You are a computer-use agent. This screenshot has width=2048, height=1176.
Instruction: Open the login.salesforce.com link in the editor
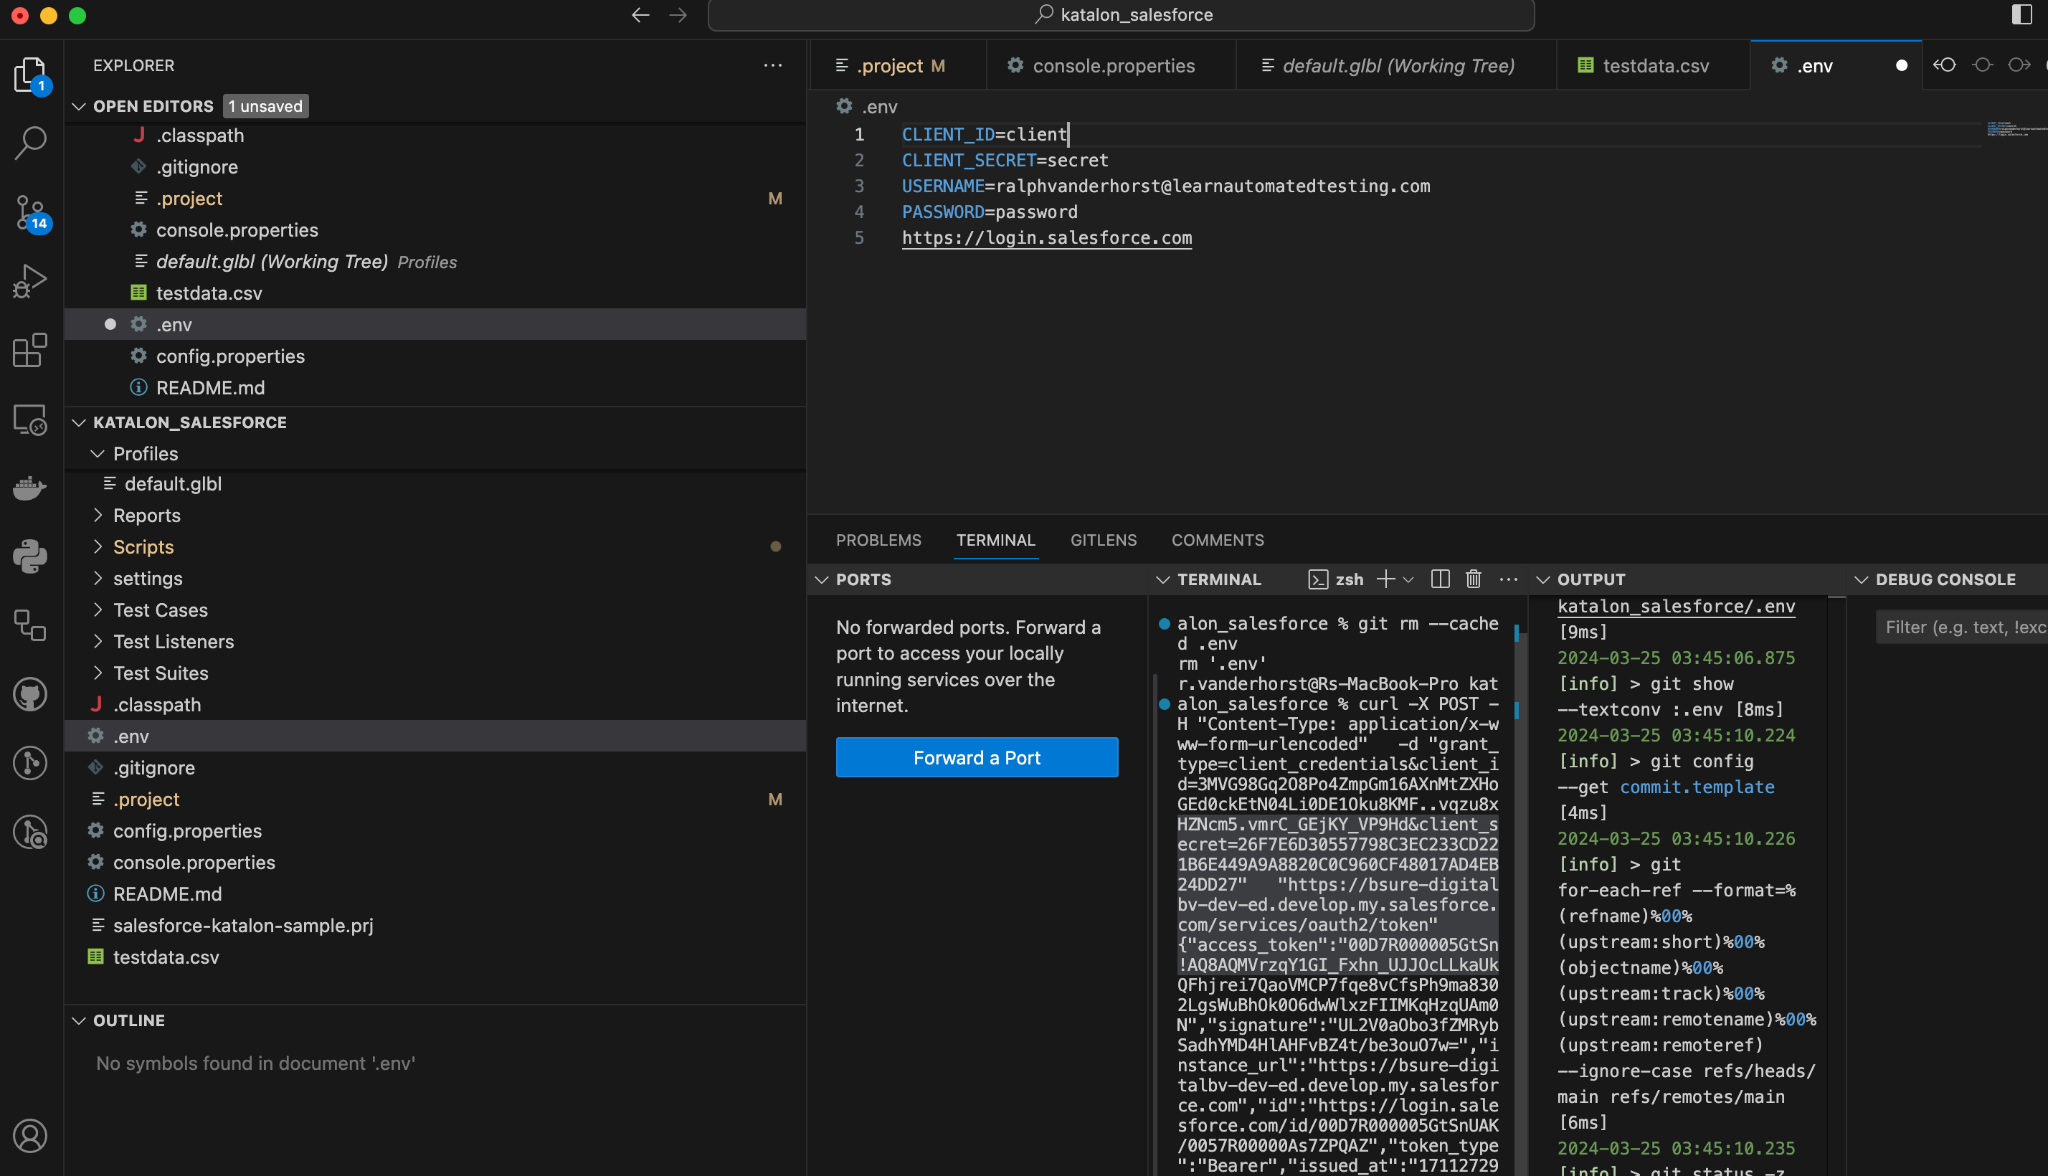coord(1046,238)
